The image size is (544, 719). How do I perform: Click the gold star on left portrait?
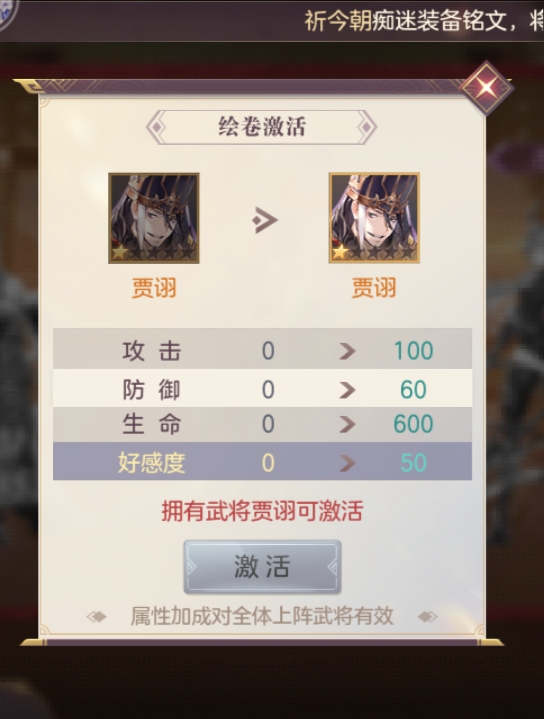tap(120, 252)
